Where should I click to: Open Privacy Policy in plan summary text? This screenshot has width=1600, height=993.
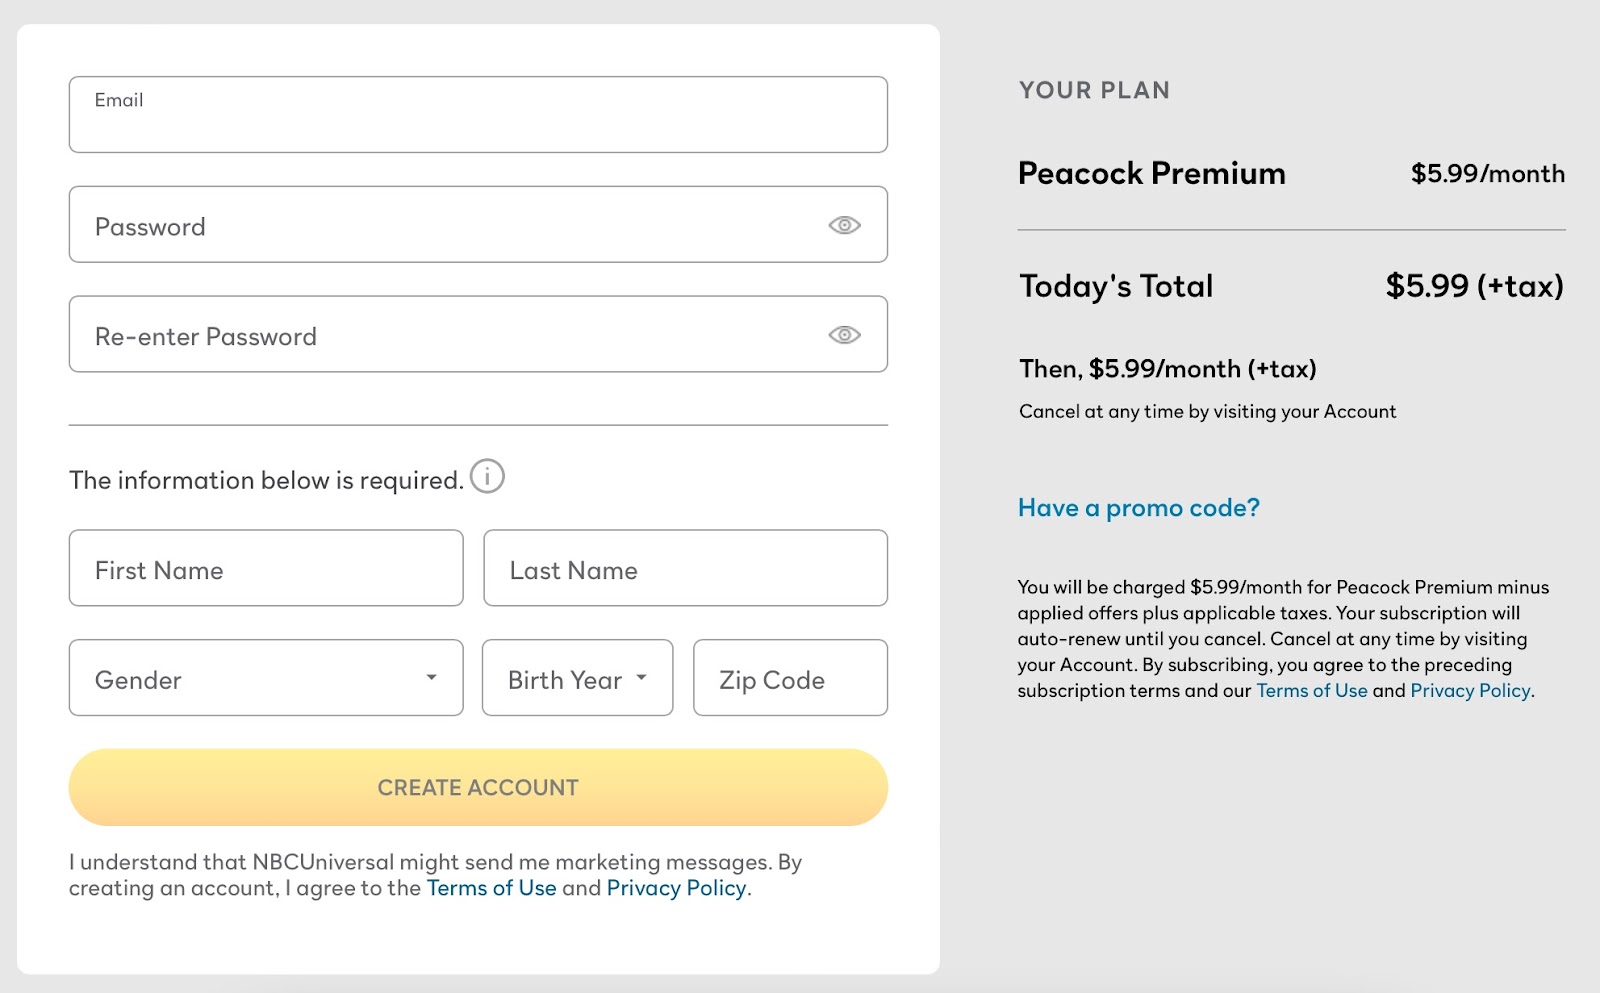[1470, 691]
